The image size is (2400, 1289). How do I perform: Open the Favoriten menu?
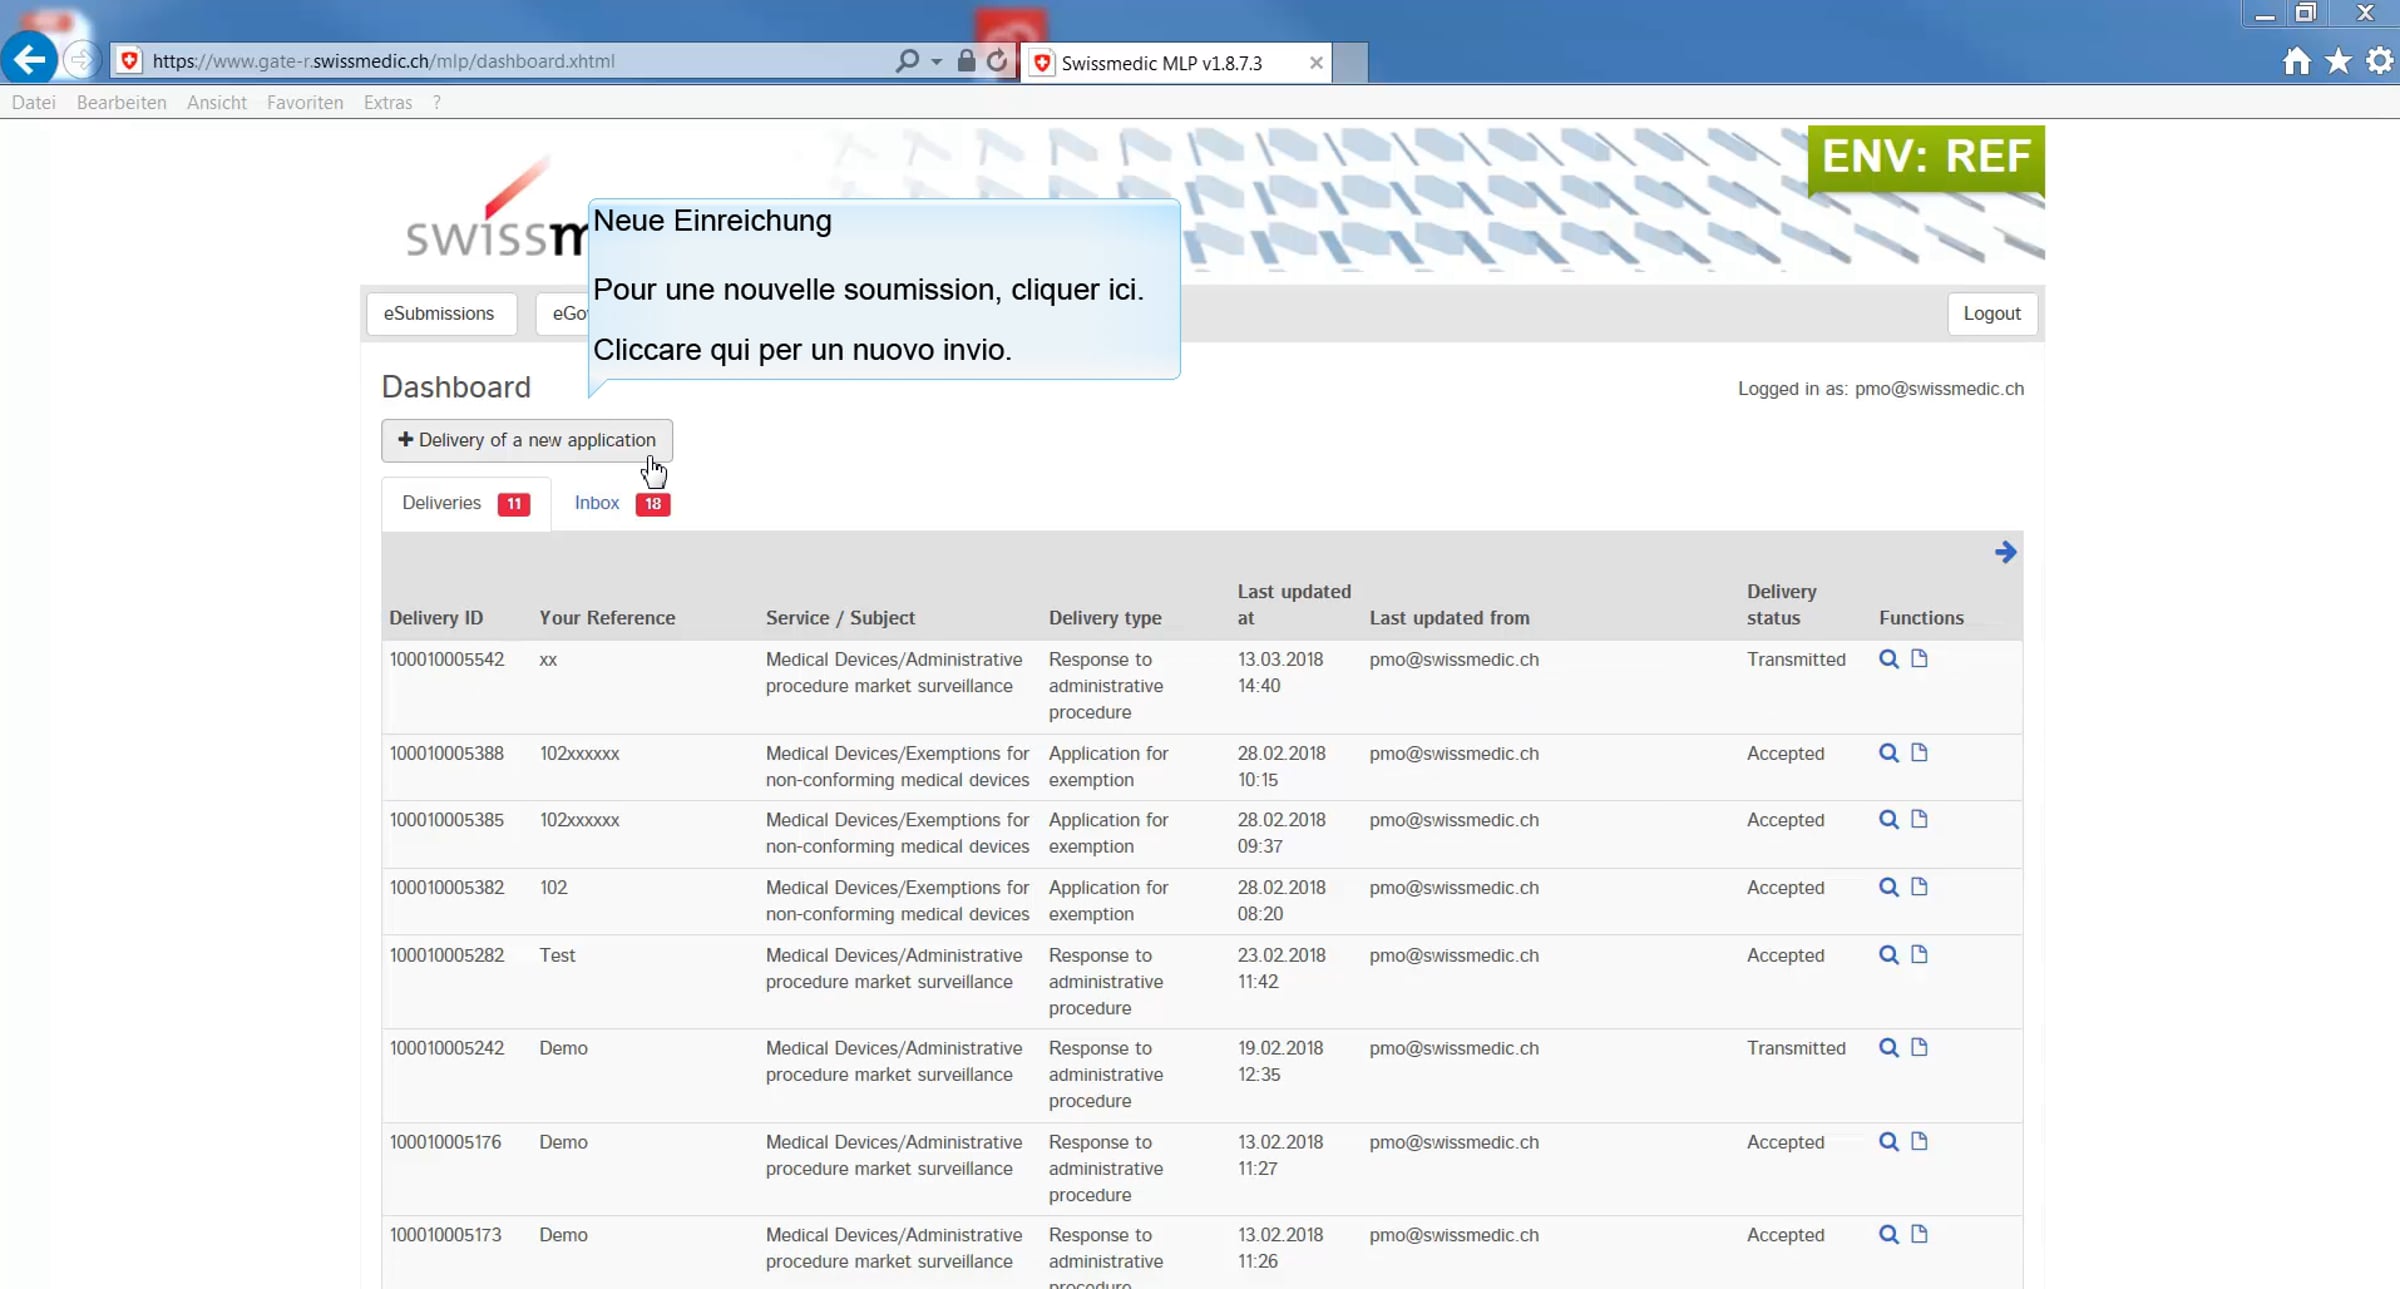[305, 102]
